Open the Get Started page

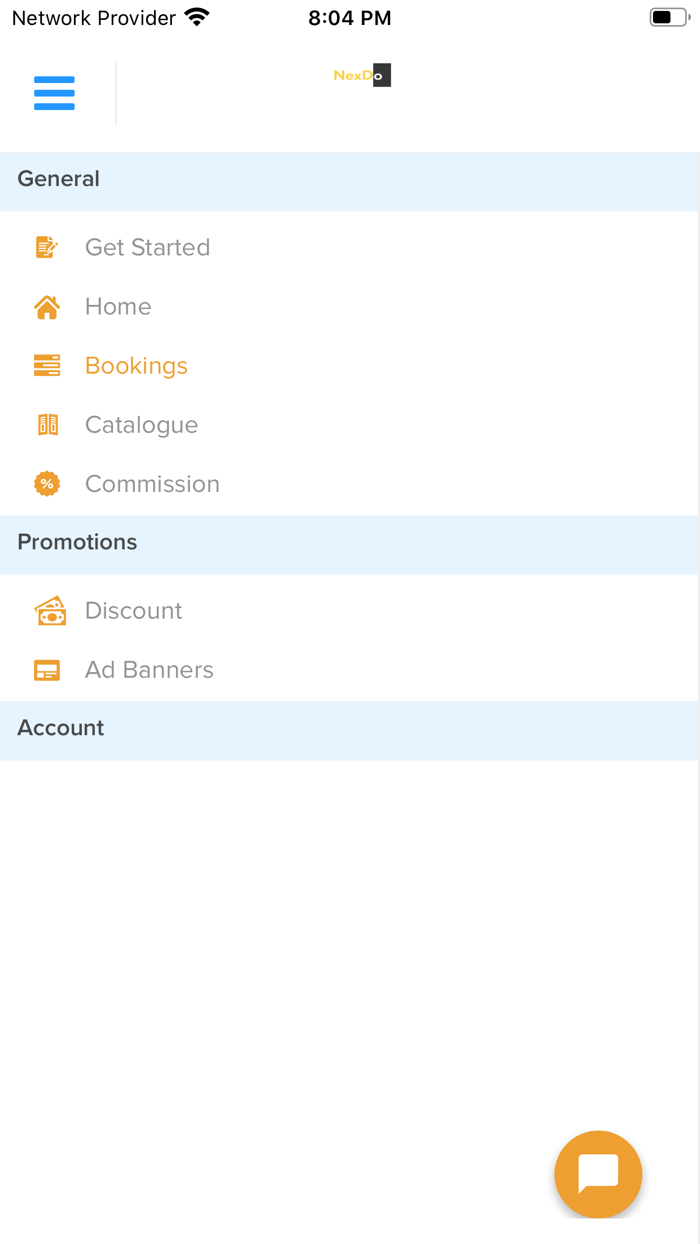tap(147, 246)
